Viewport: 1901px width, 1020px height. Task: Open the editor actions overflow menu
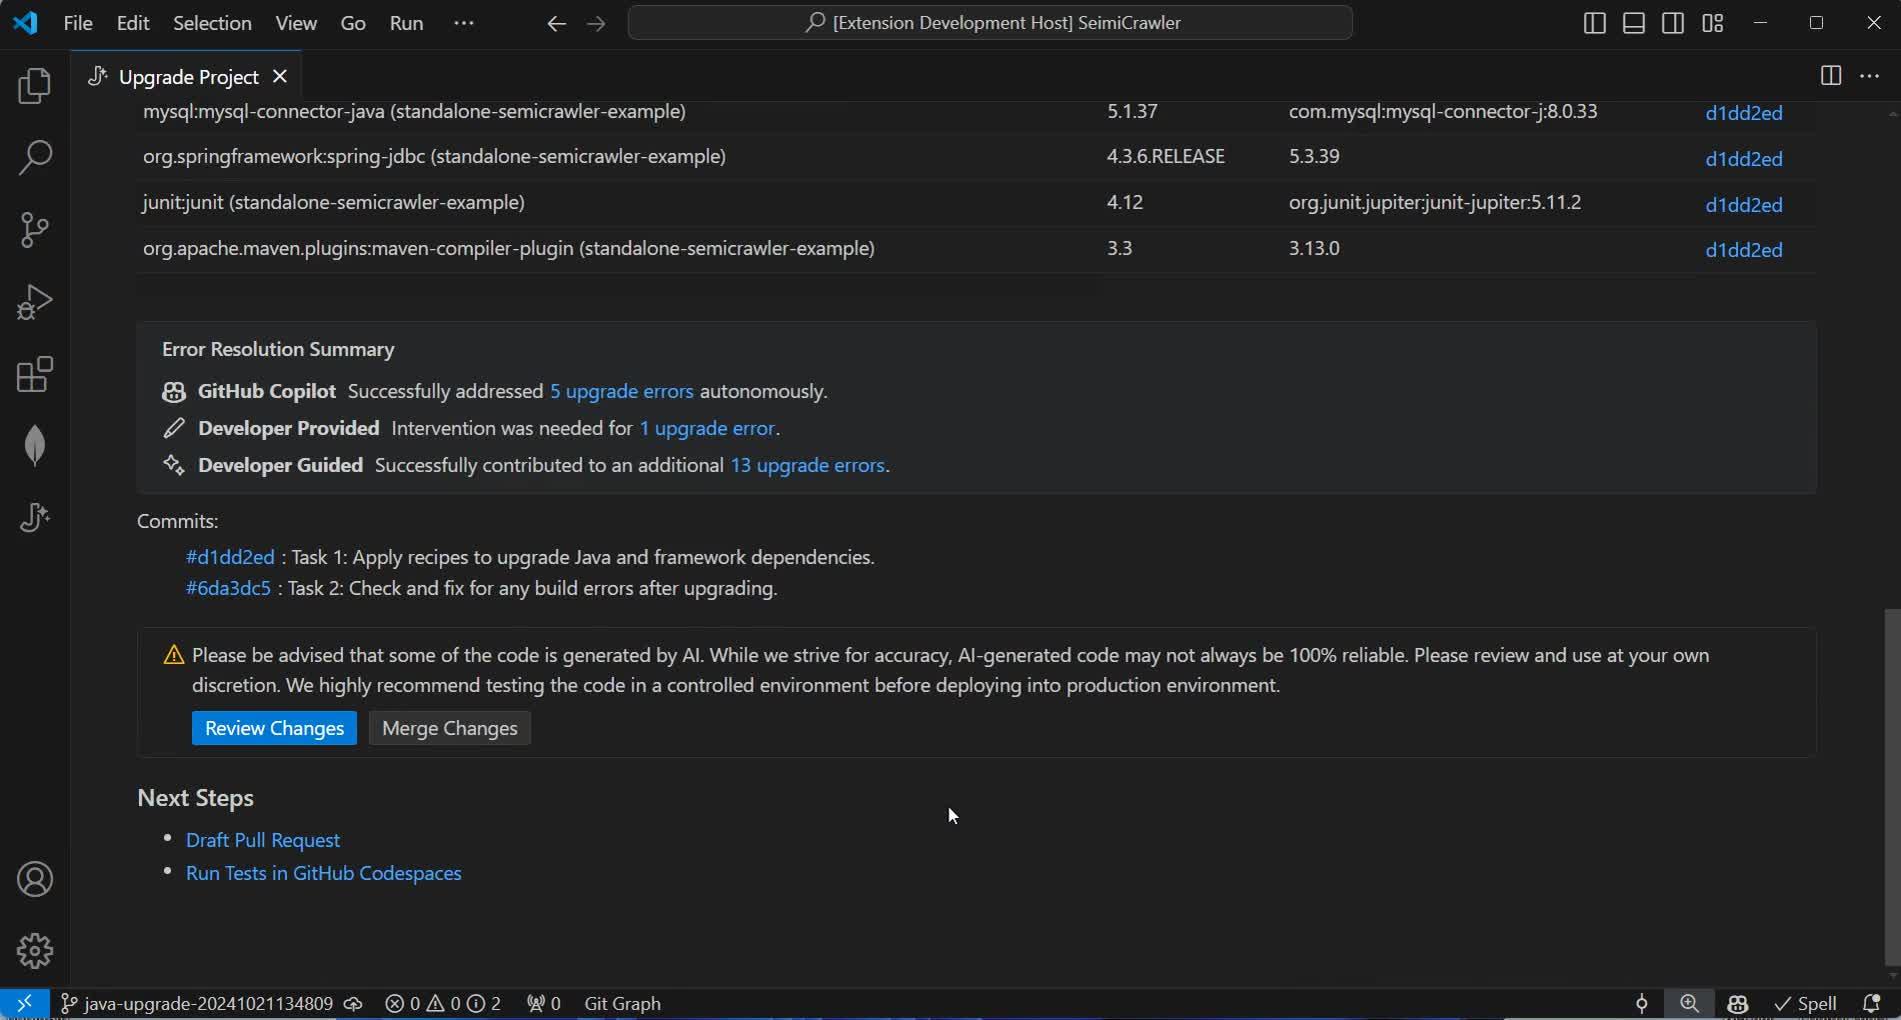tap(1869, 76)
